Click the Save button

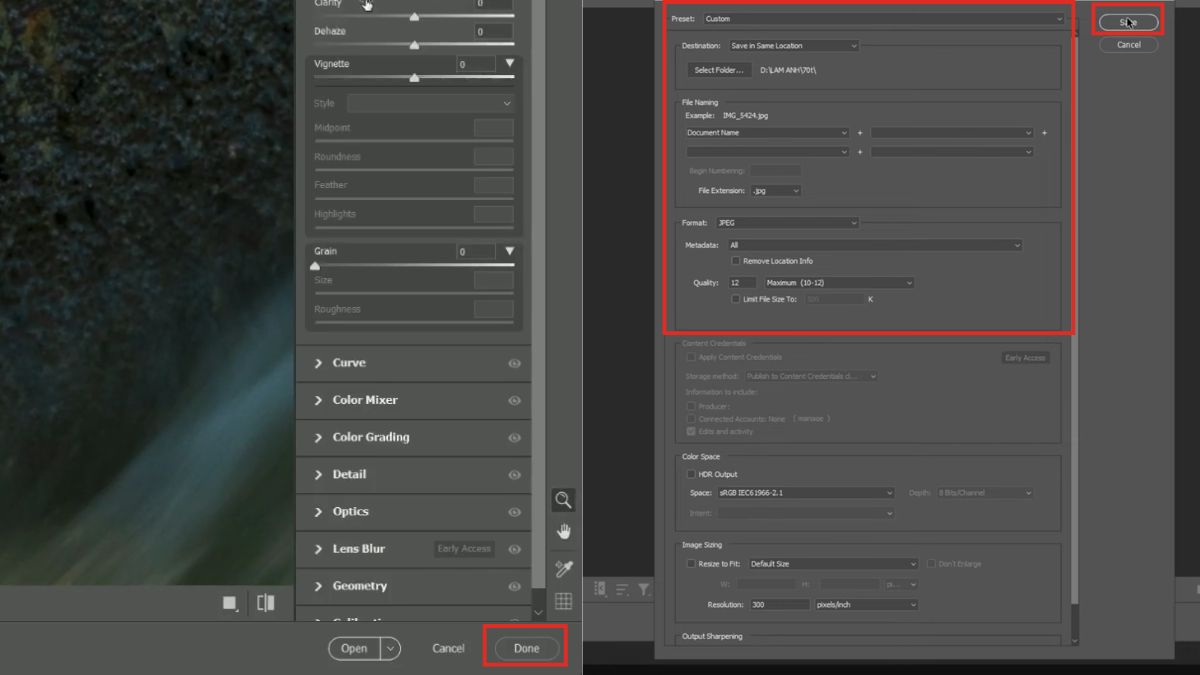[1128, 20]
